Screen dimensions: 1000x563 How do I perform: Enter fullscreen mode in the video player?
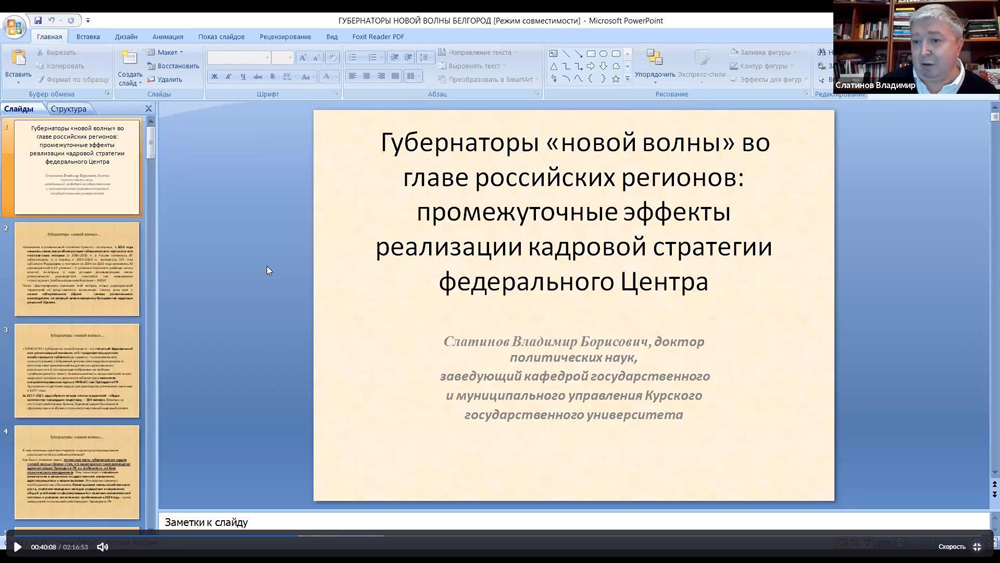tap(977, 547)
